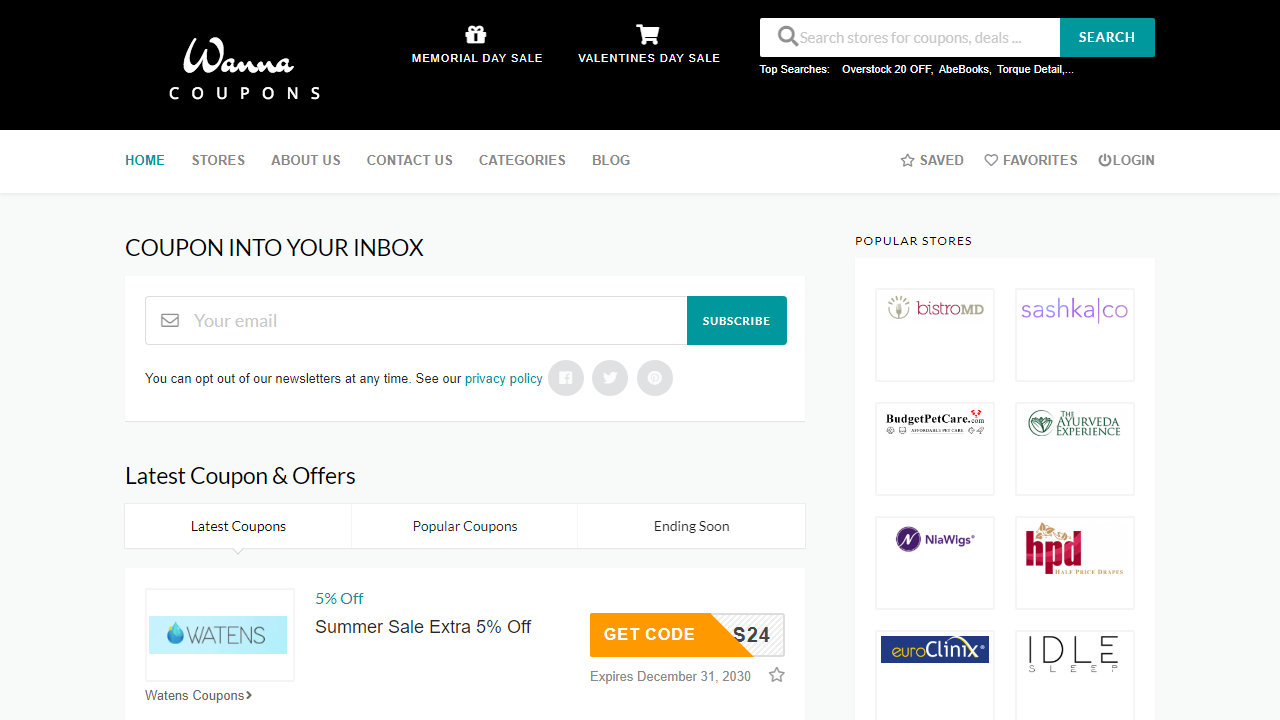Select the Latest Coupons tab

click(238, 526)
